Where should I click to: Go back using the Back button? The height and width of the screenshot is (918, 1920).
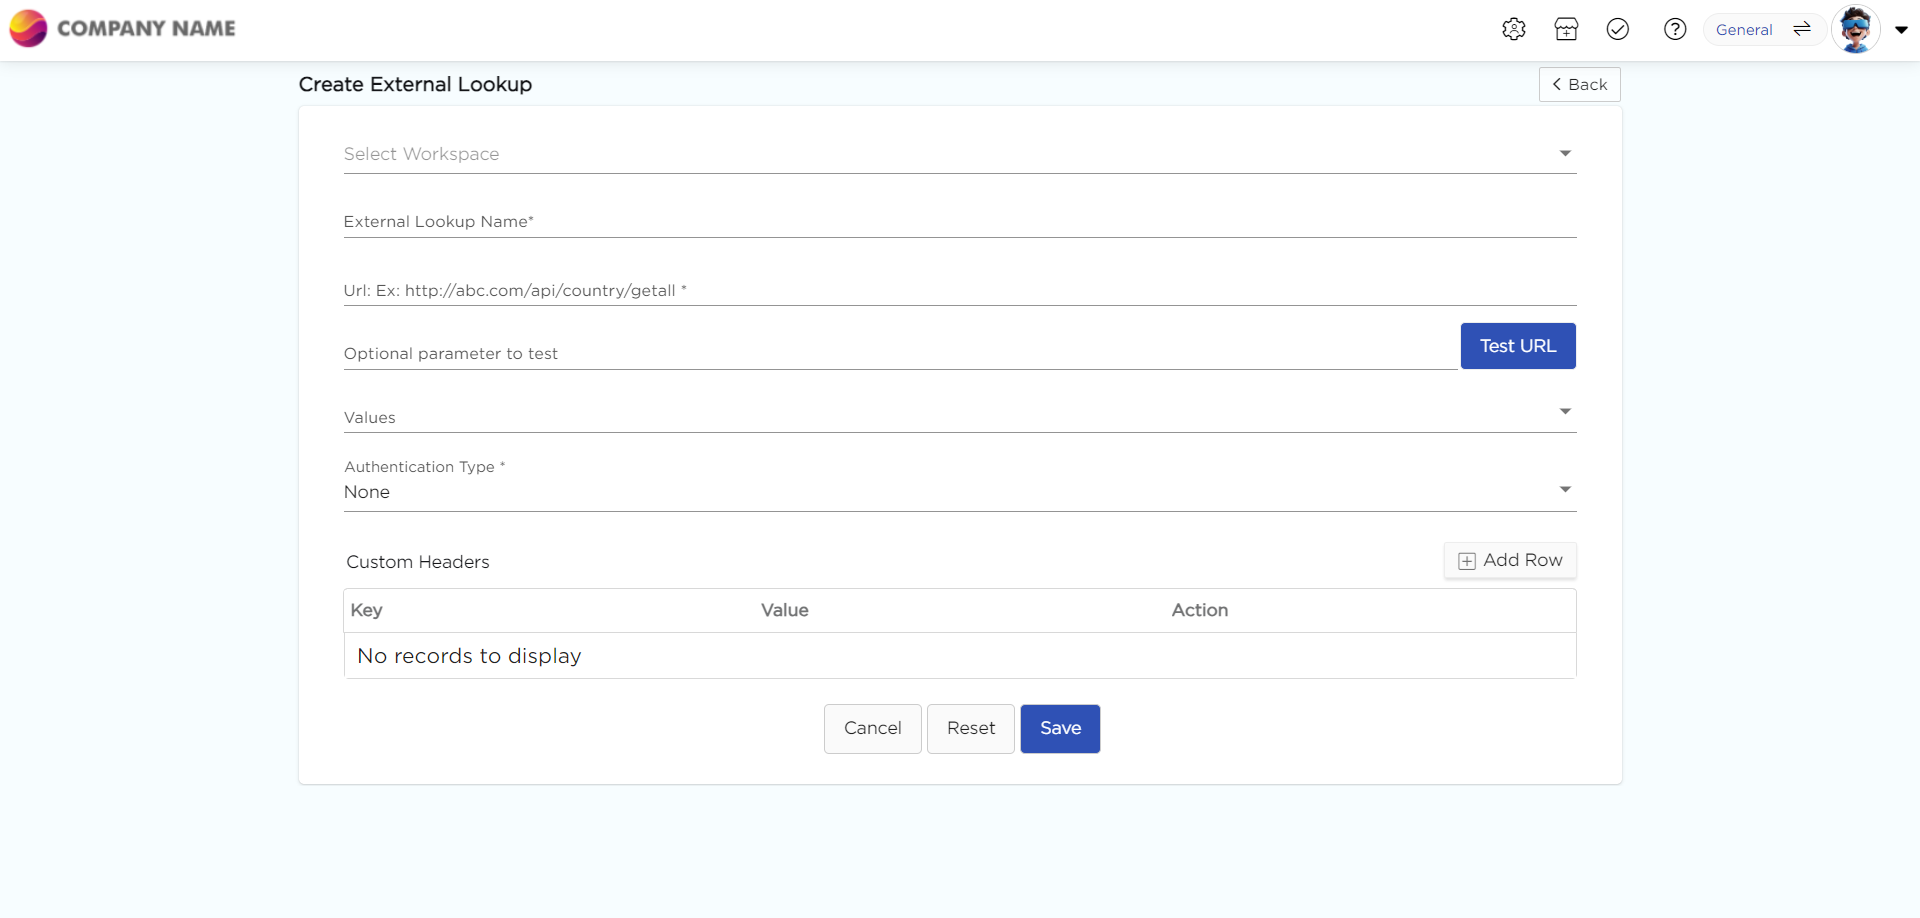(1579, 85)
